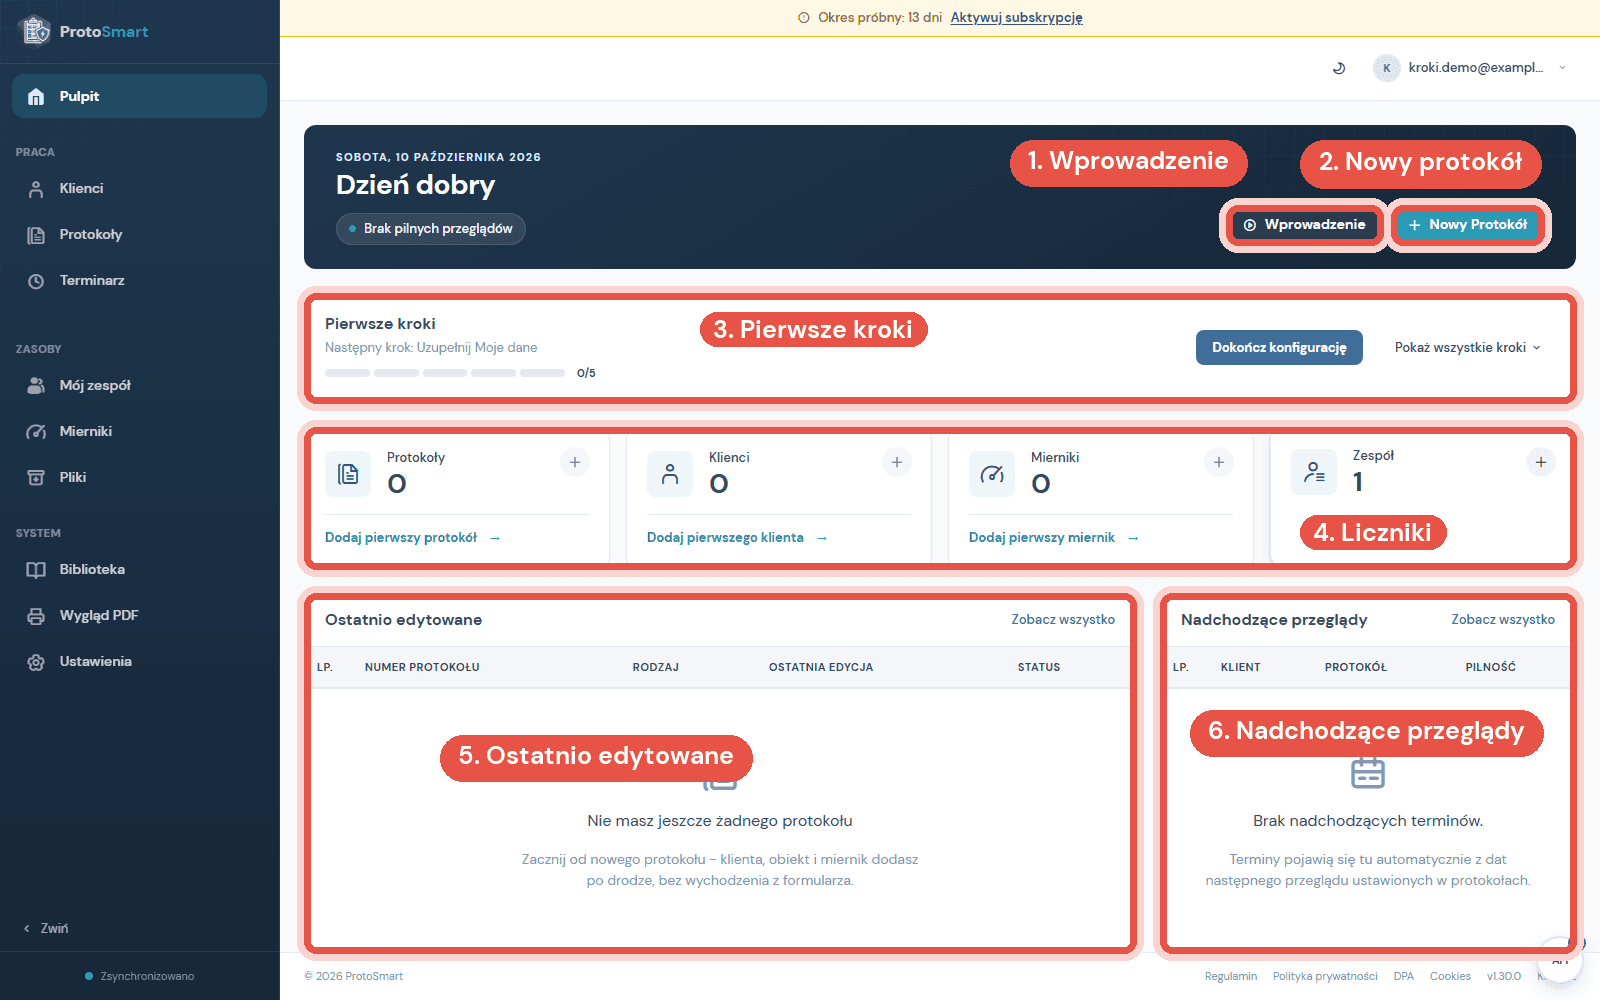Click the Pierwsze kroki progress bar
1600x1000 pixels.
[x=445, y=373]
